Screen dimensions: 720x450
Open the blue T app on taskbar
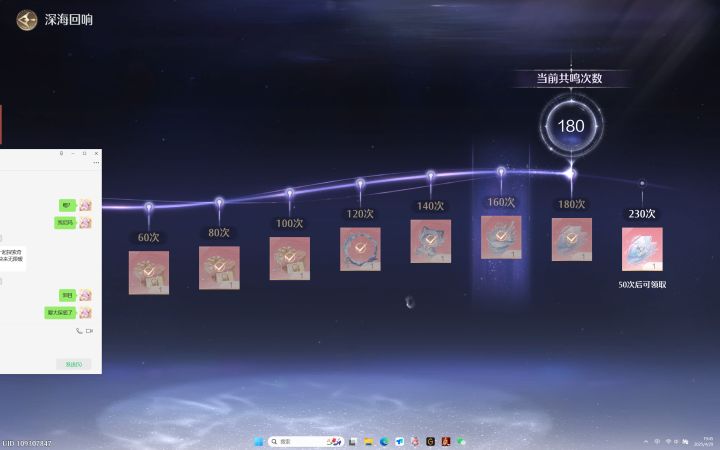point(400,442)
